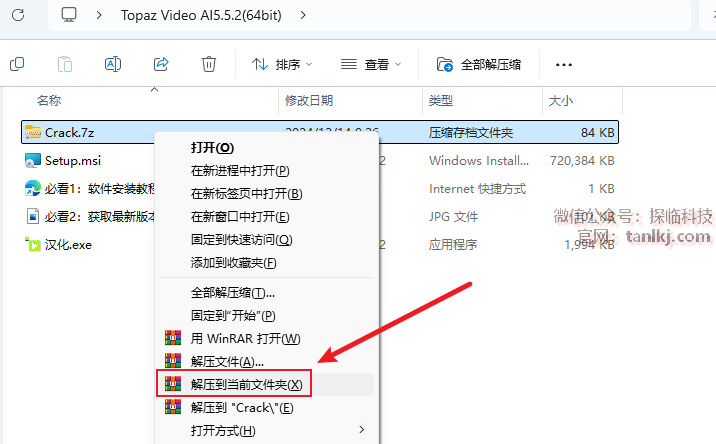The width and height of the screenshot is (716, 444).
Task: Click WinRAR icon beside 用 WinRAR 打开
Action: [x=173, y=338]
